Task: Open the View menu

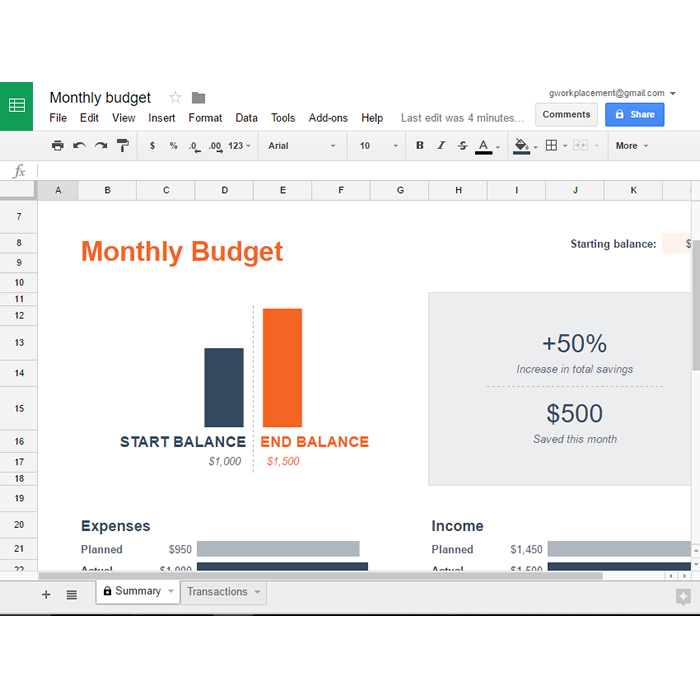Action: pos(124,118)
